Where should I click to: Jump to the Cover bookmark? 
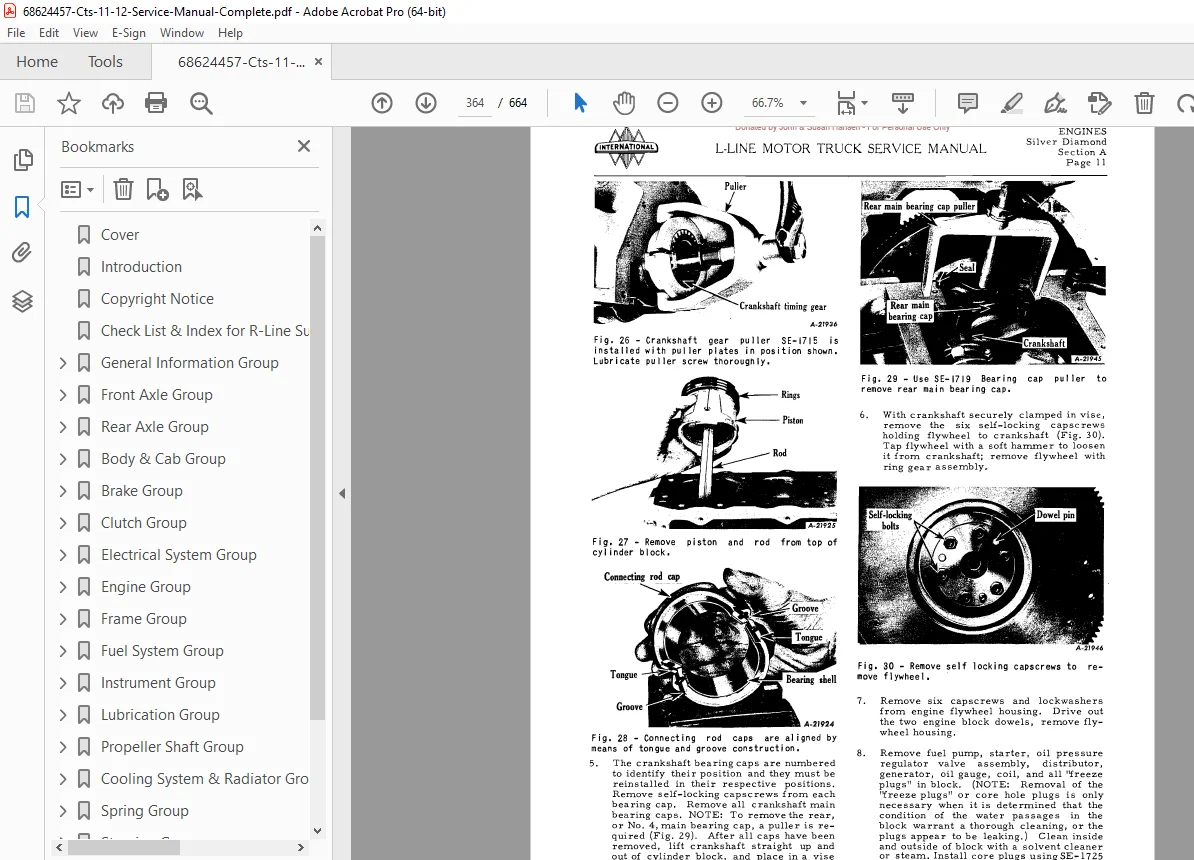tap(120, 235)
